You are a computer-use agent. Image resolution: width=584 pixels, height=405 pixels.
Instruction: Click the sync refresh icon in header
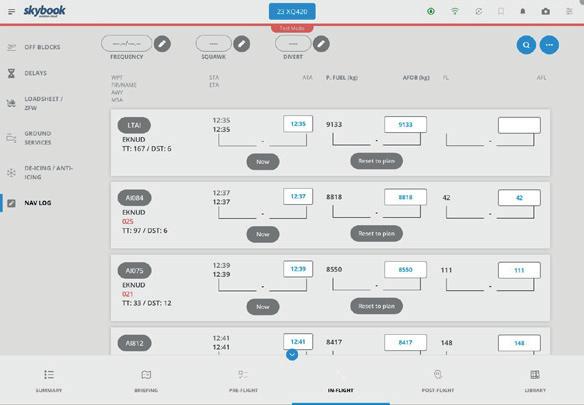coord(478,12)
